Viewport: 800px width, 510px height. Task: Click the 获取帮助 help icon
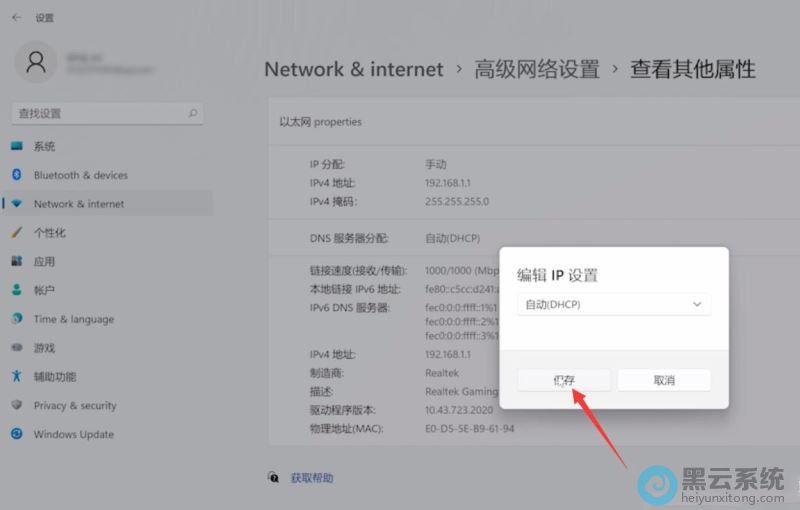(x=274, y=478)
